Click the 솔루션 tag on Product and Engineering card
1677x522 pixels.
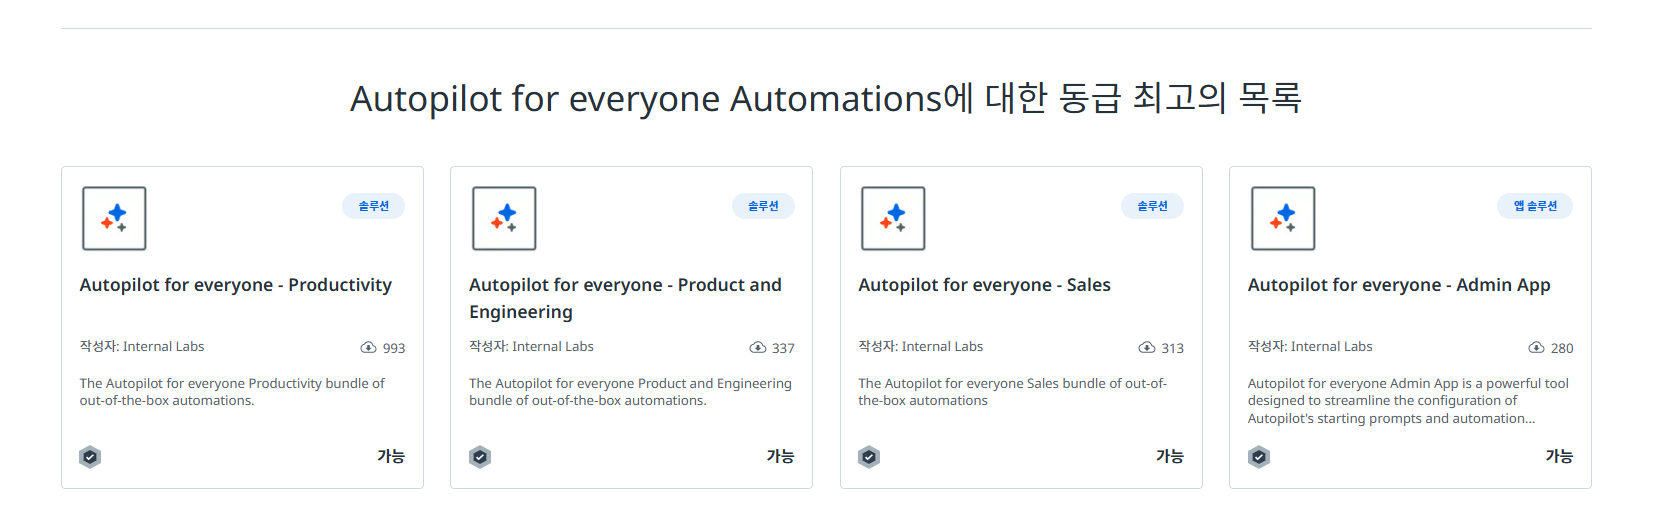point(763,206)
